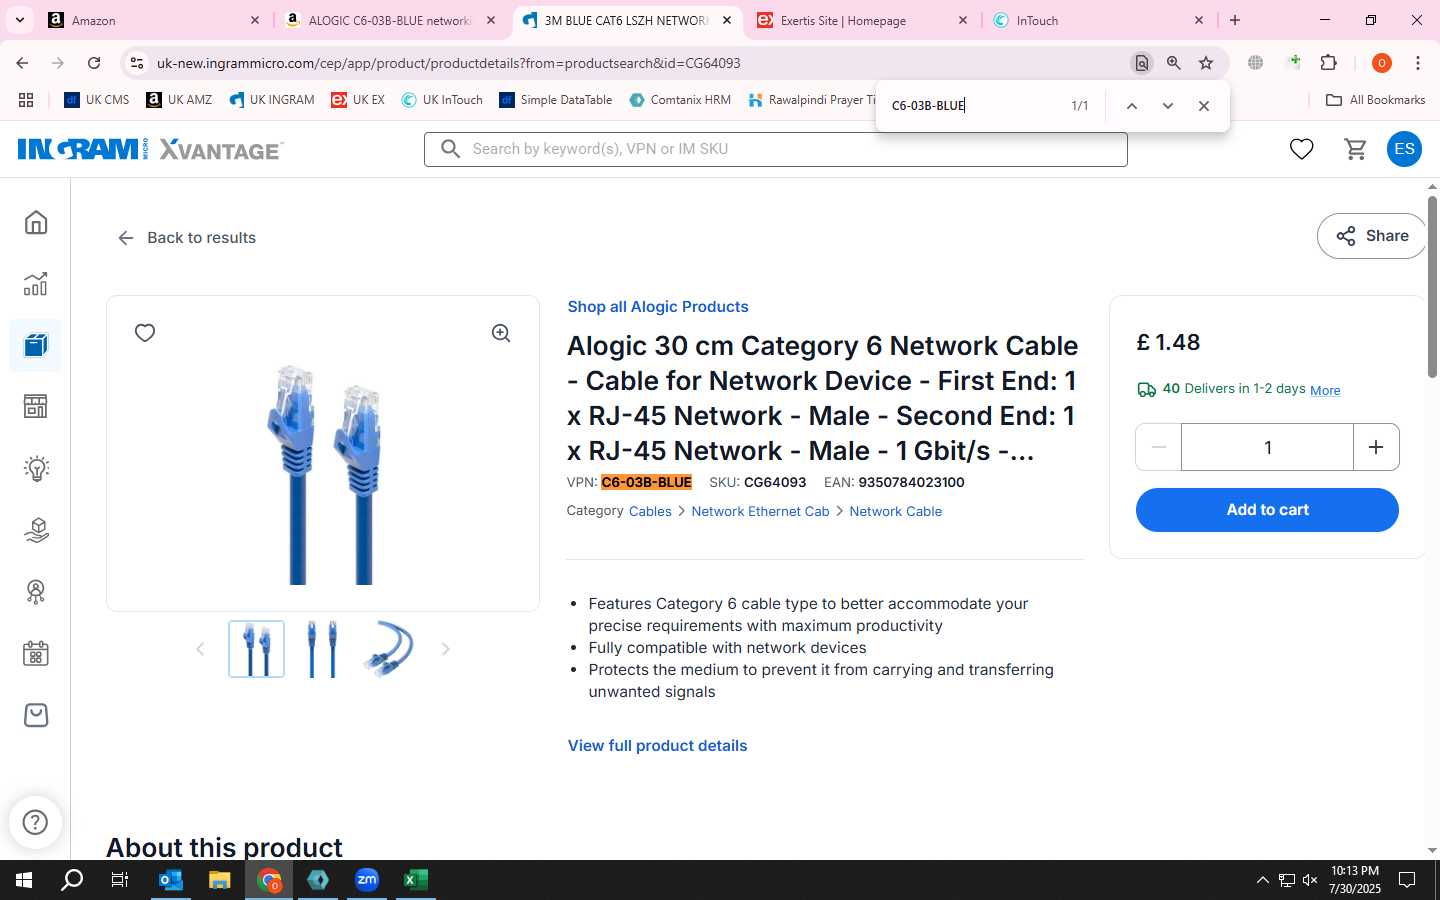Open View full product details link

(x=657, y=746)
